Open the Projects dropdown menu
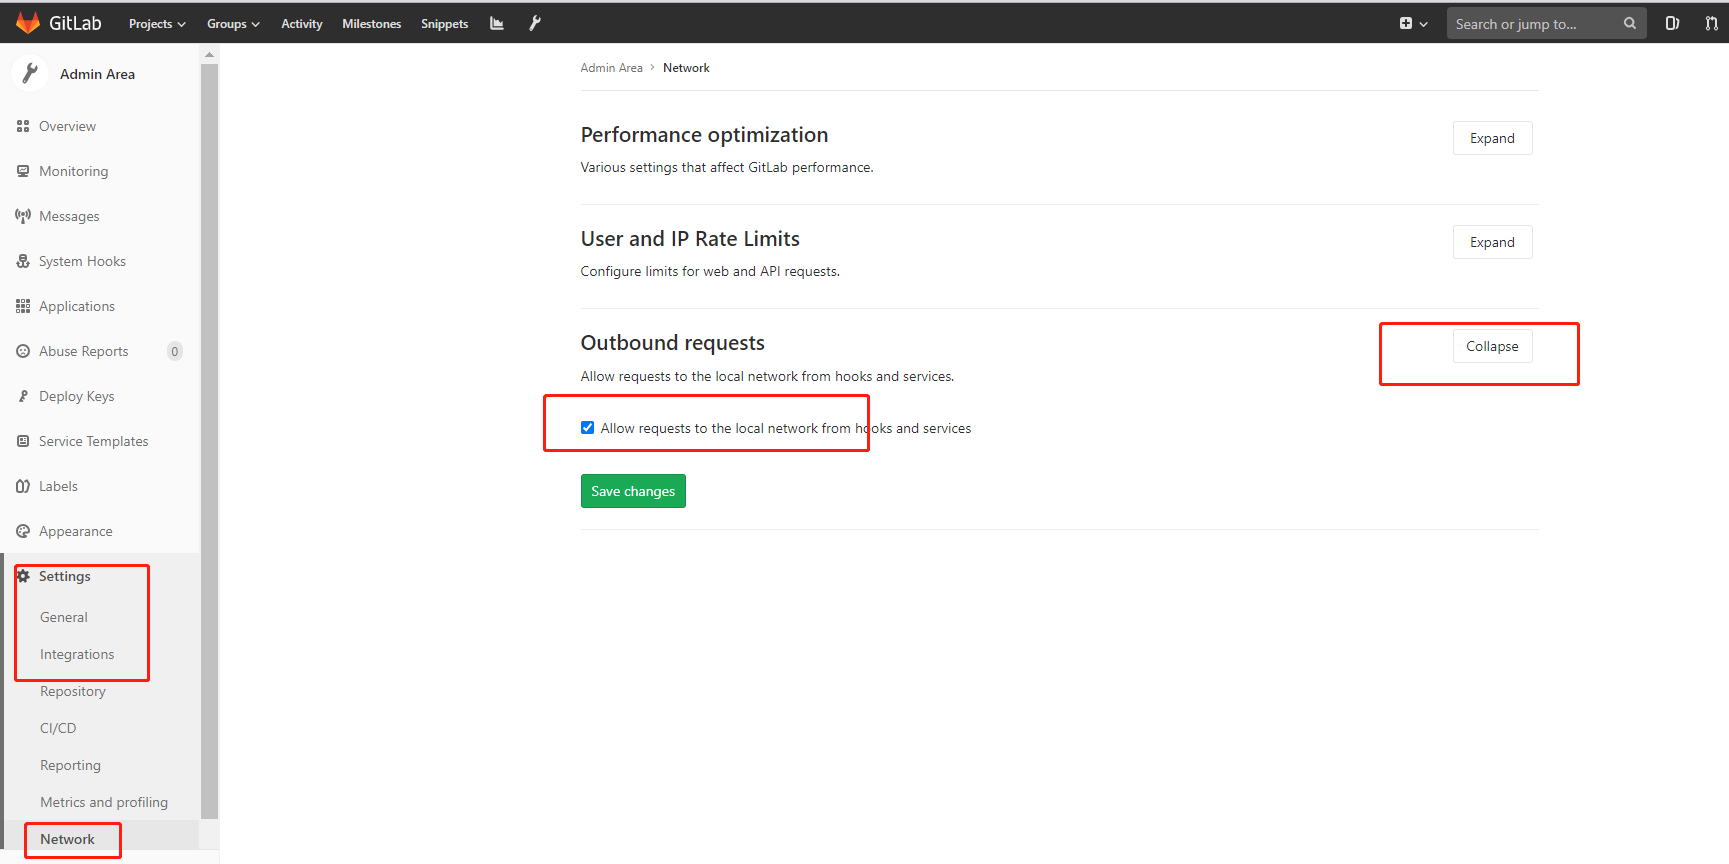Viewport: 1729px width, 864px height. (x=157, y=24)
